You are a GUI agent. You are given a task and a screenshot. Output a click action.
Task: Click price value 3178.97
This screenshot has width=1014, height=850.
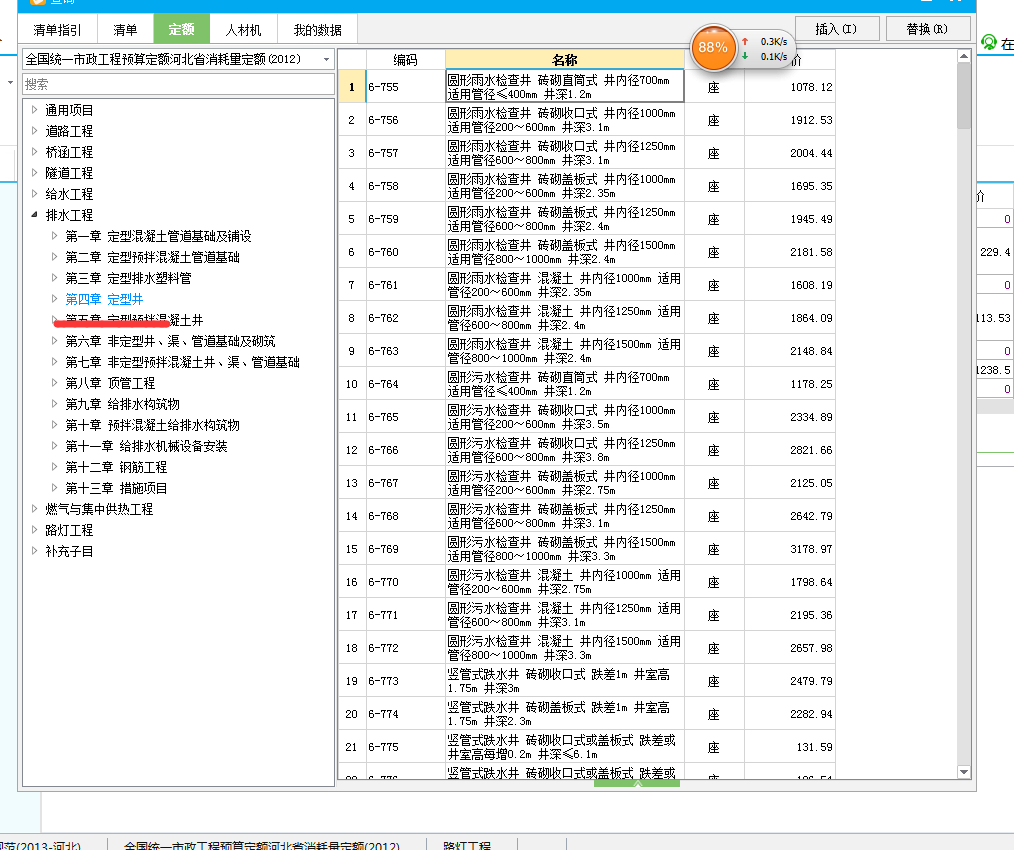(811, 549)
